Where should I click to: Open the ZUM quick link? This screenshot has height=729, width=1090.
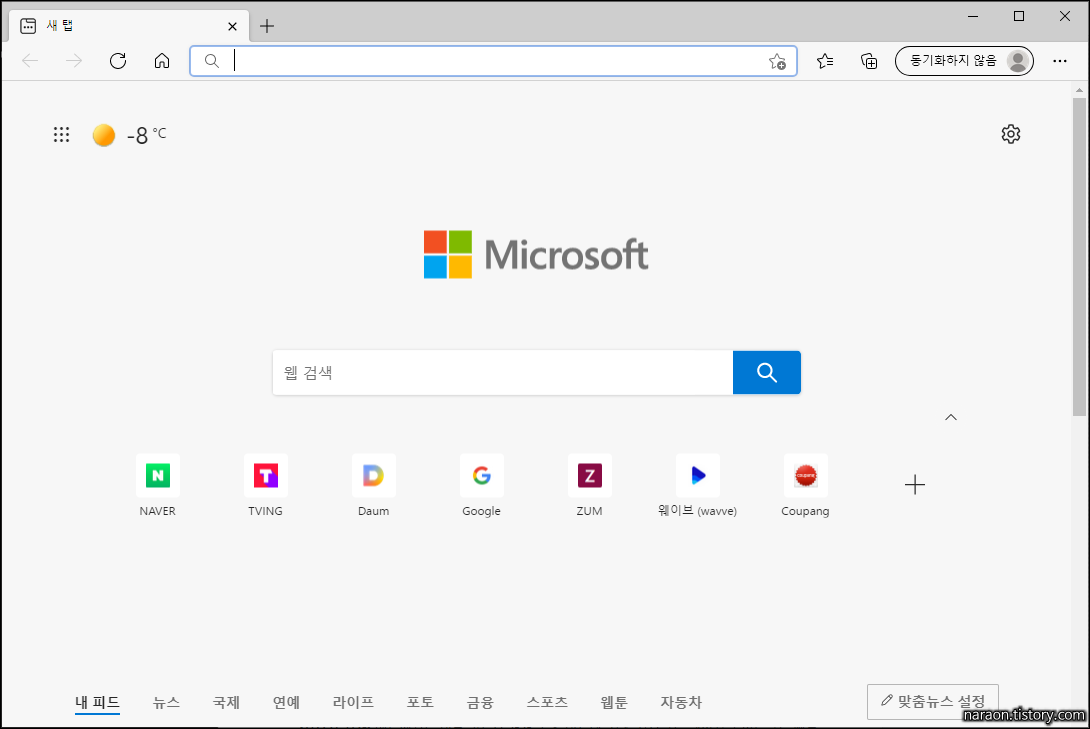[589, 486]
